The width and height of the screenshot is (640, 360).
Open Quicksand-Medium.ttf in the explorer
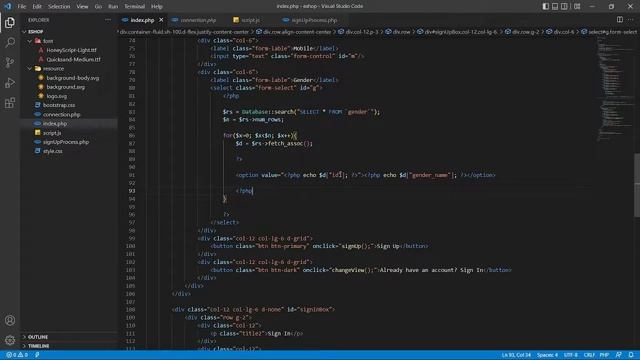(x=69, y=59)
